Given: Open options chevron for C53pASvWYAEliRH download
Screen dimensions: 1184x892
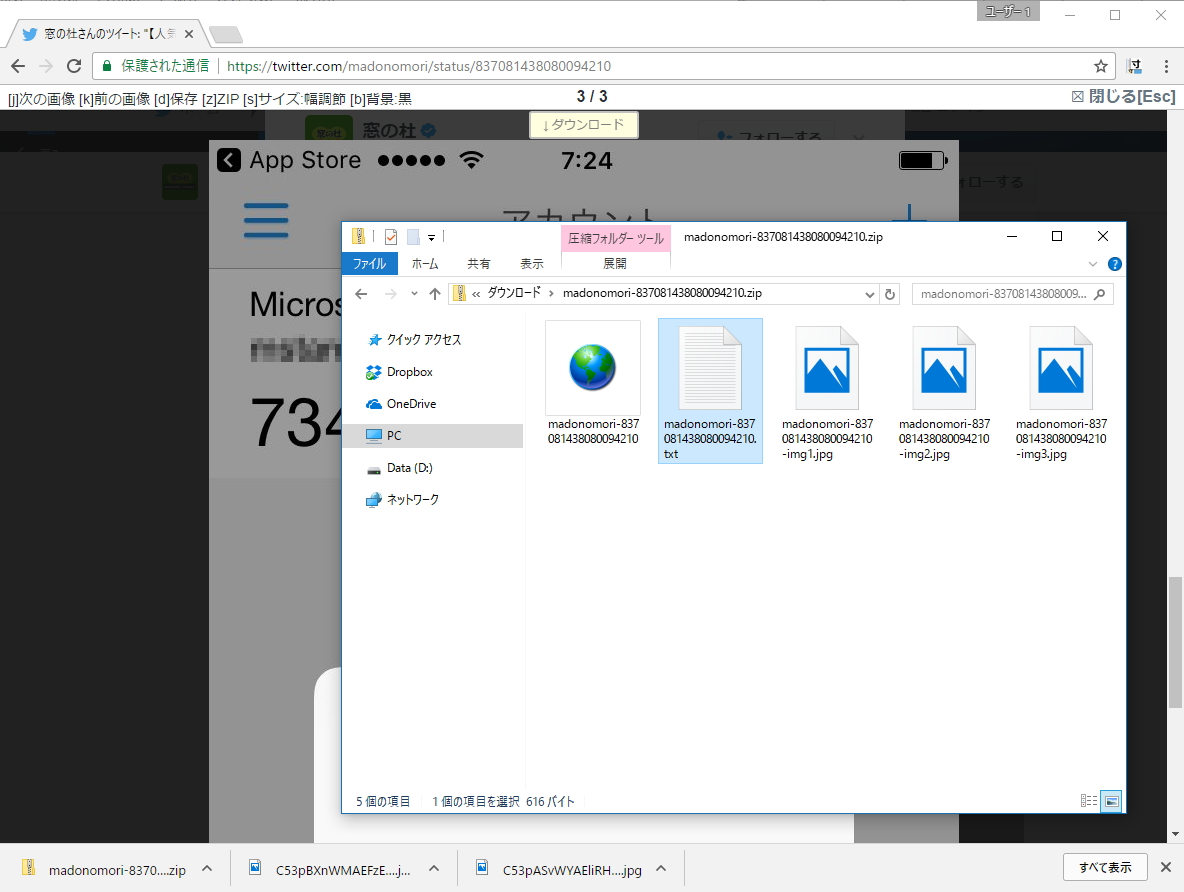Looking at the screenshot, I should [x=661, y=869].
